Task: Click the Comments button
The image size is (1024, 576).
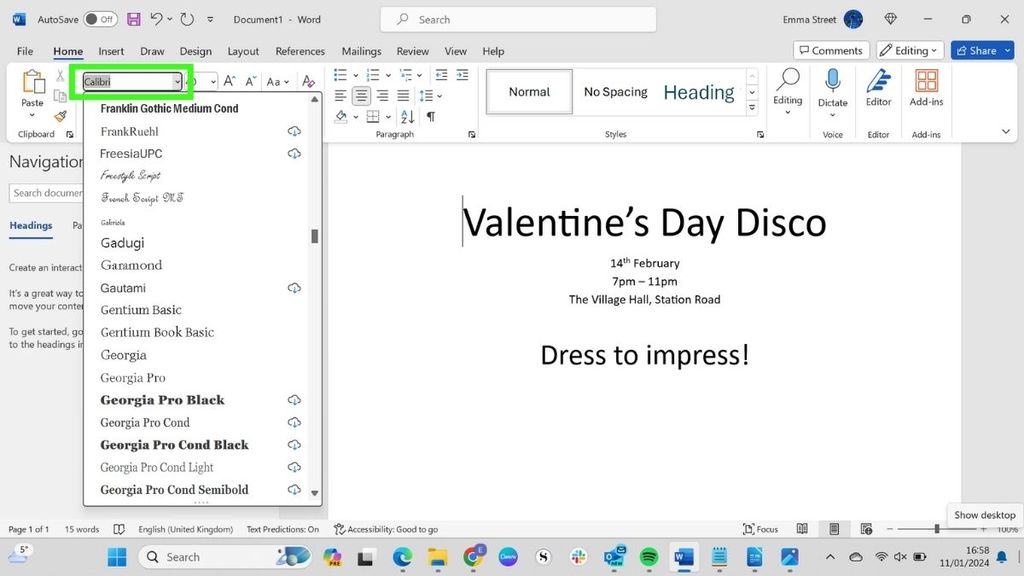Action: [x=830, y=50]
